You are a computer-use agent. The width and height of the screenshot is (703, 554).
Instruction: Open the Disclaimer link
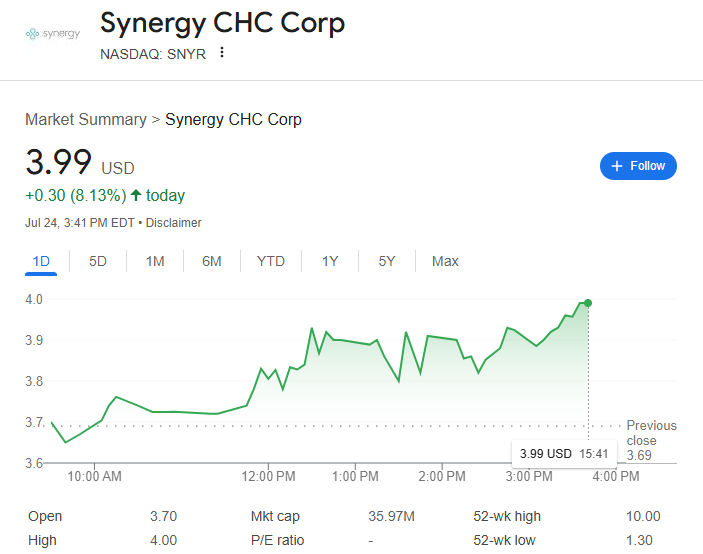click(174, 223)
